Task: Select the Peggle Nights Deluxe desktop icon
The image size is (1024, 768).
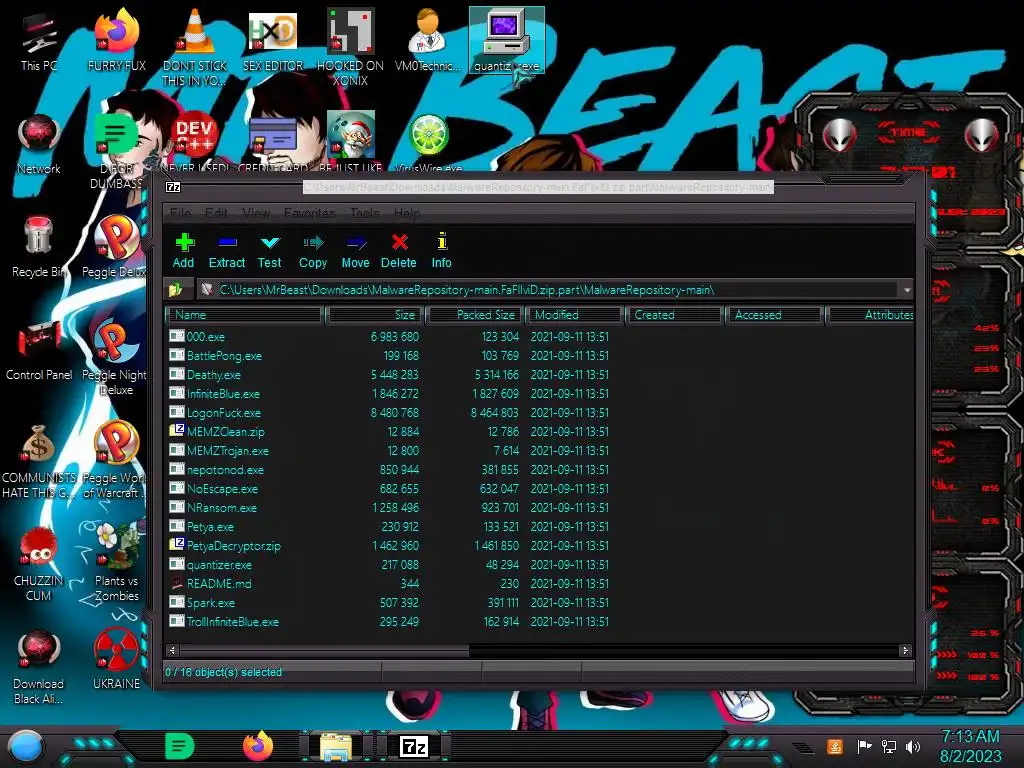Action: pyautogui.click(x=116, y=358)
